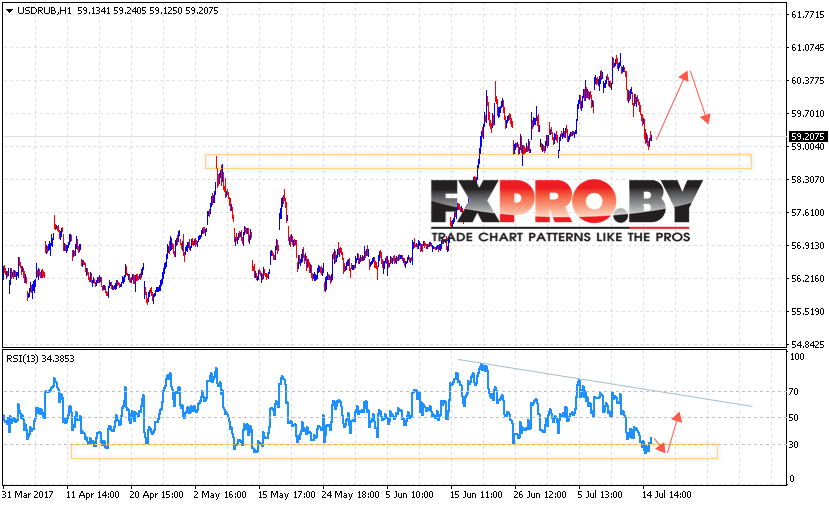The width and height of the screenshot is (829, 506).
Task: Click the 5 Jul 13:00 time label
Action: pos(600,495)
